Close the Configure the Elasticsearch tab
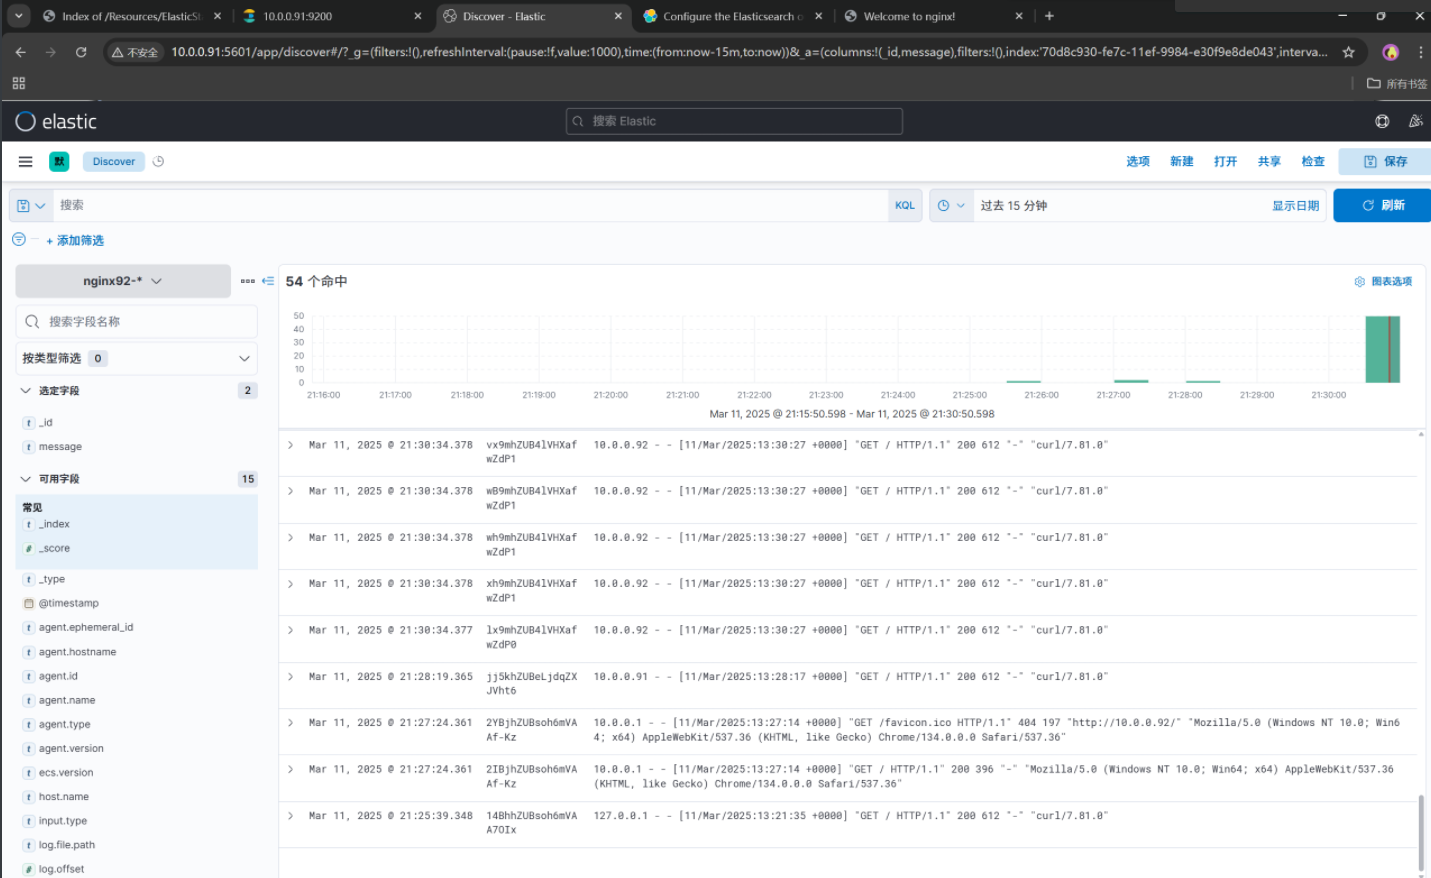The height and width of the screenshot is (878, 1431). (x=819, y=16)
